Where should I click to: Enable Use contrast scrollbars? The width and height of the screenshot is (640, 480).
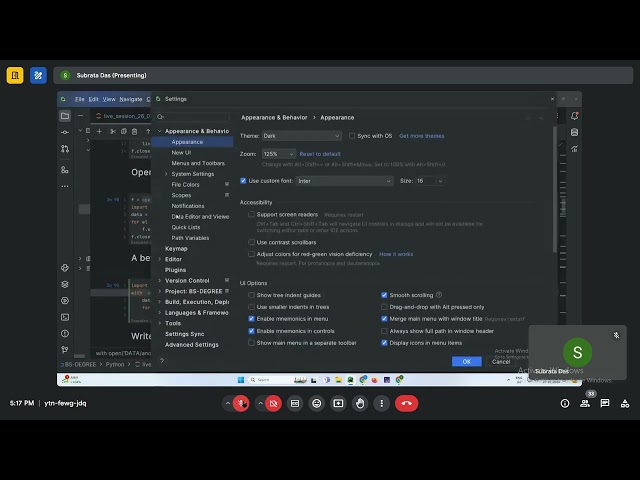tap(251, 242)
